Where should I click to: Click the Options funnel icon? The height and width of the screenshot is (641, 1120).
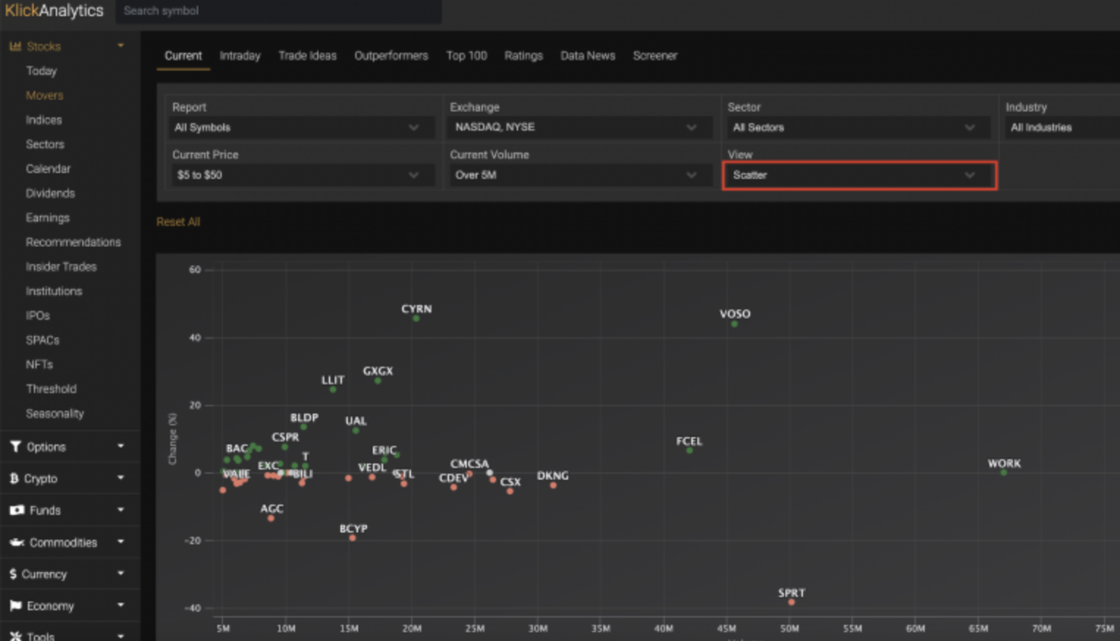(15, 447)
